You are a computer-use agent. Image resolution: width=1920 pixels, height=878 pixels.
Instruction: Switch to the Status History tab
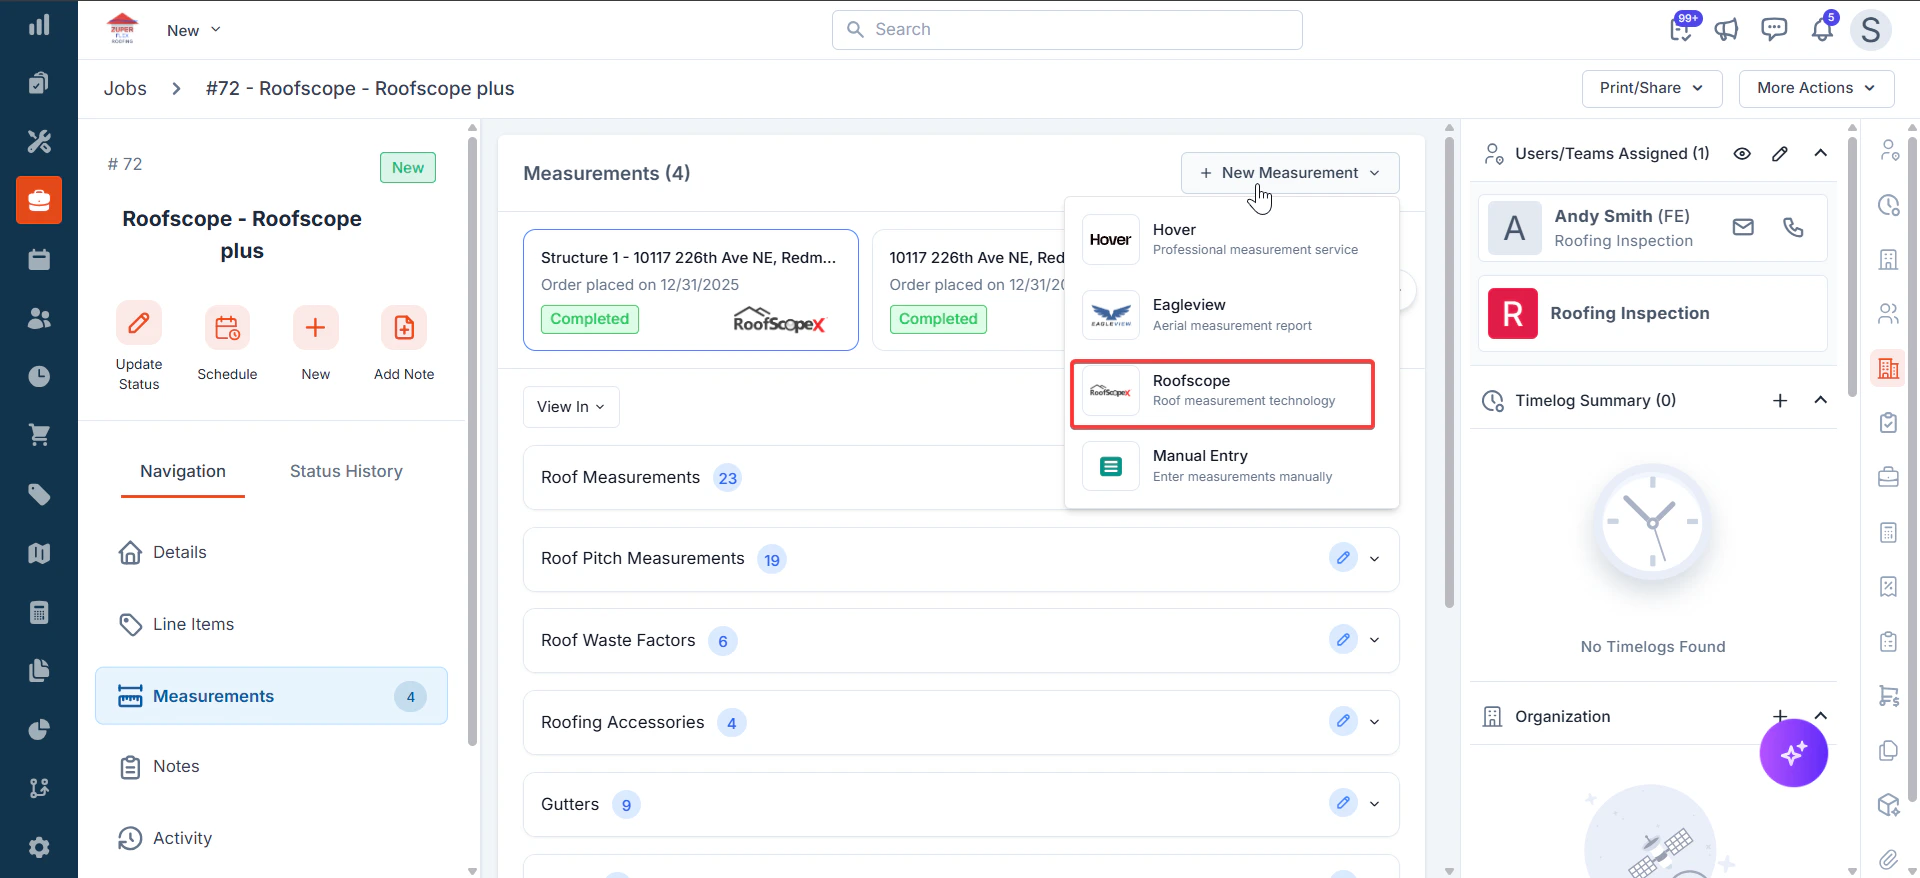346,471
